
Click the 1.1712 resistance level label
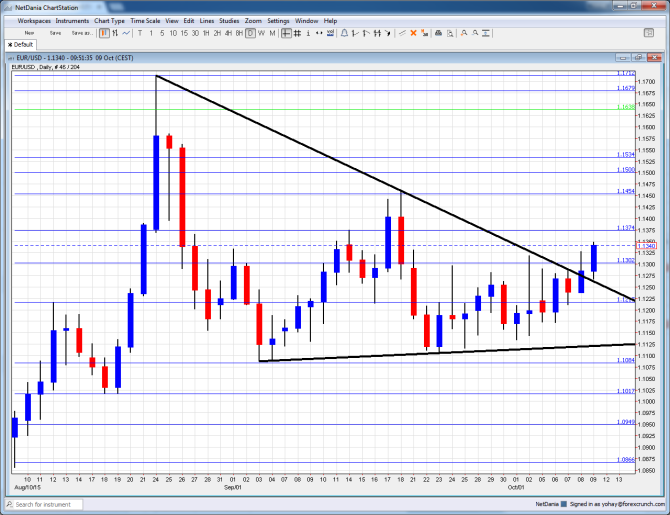(626, 73)
